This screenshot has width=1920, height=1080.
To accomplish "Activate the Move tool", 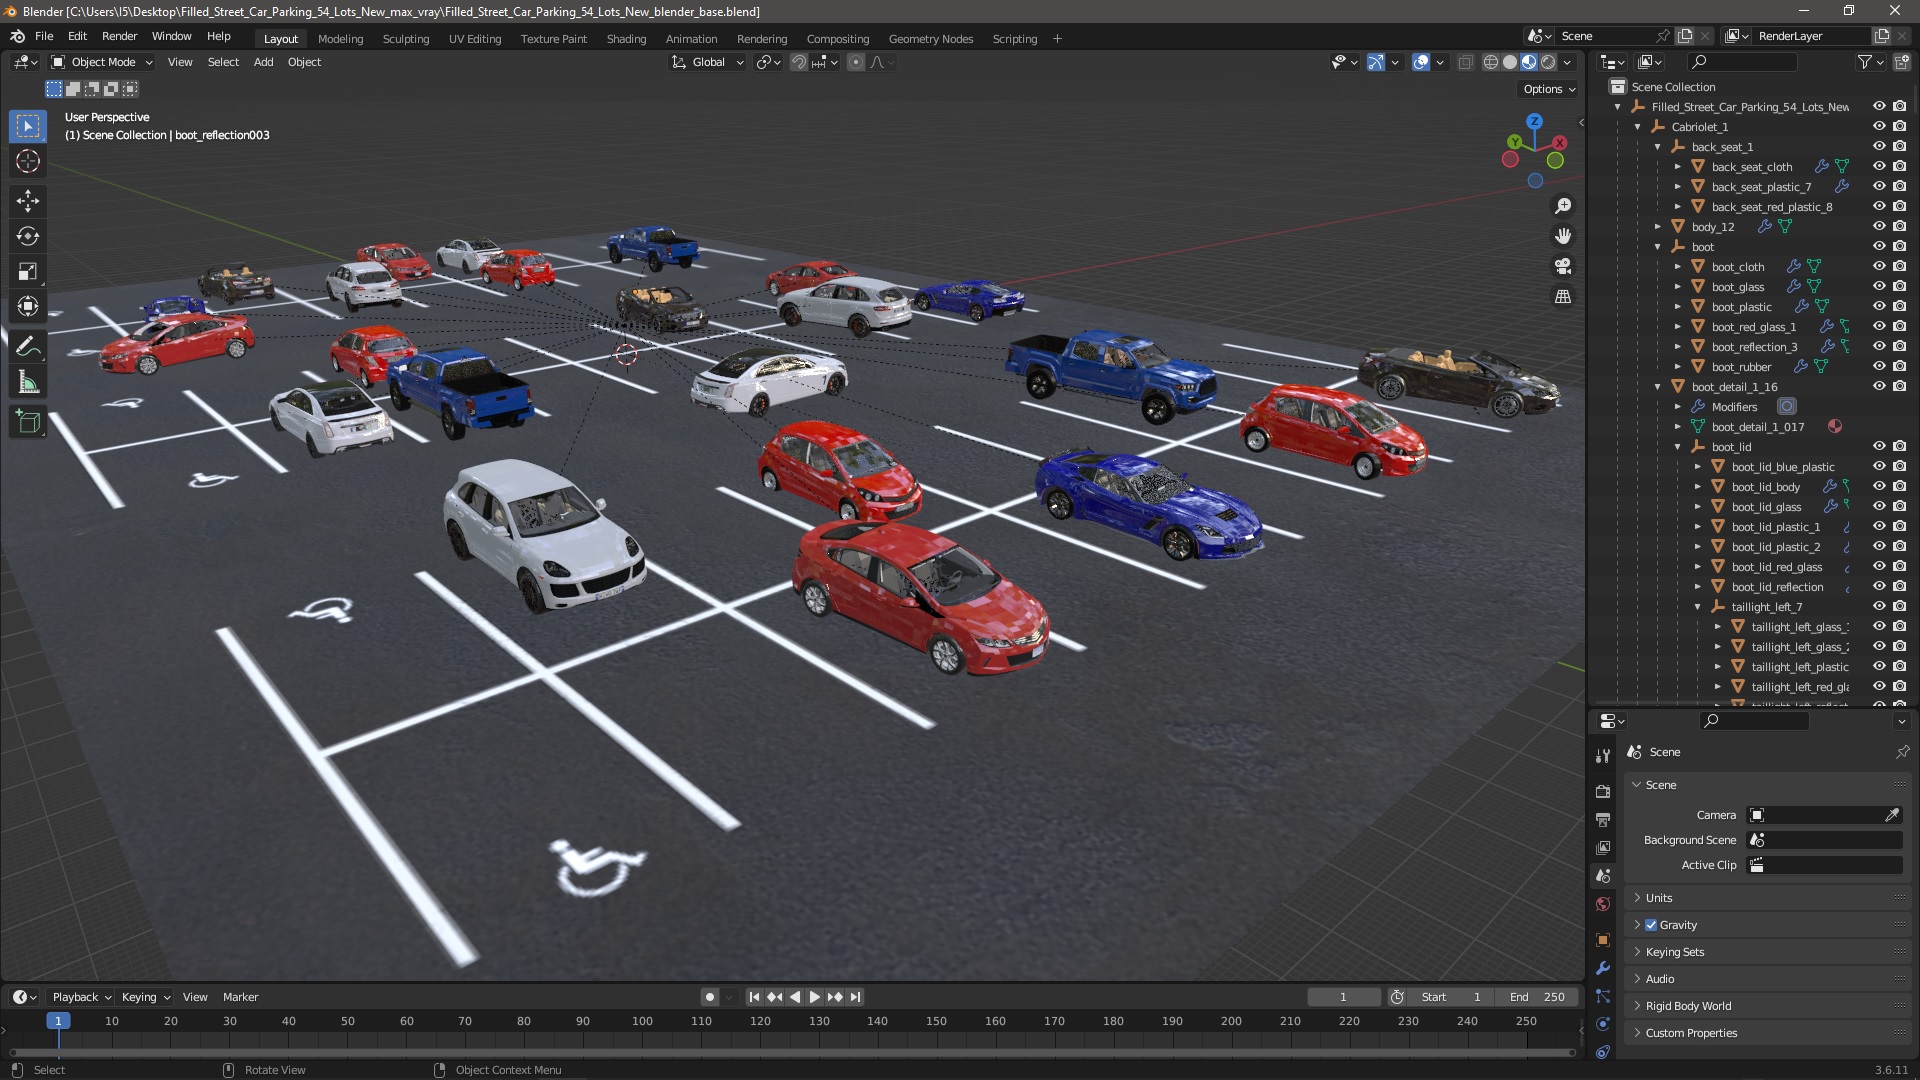I will [x=28, y=201].
